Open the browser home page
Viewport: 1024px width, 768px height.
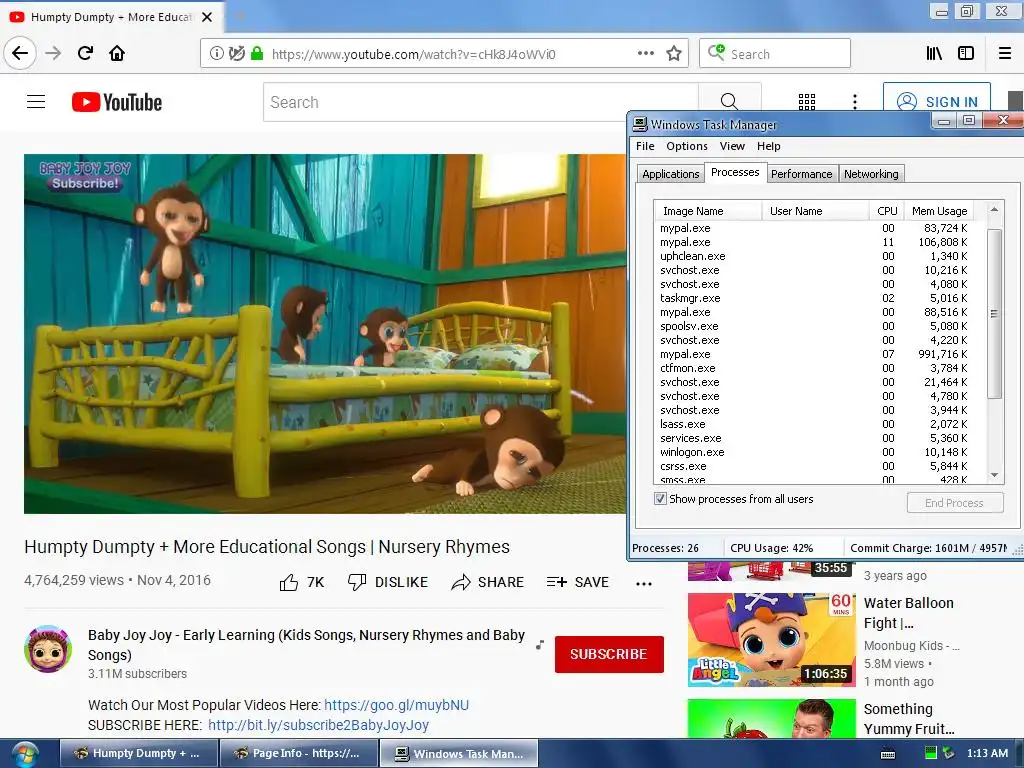(x=117, y=53)
